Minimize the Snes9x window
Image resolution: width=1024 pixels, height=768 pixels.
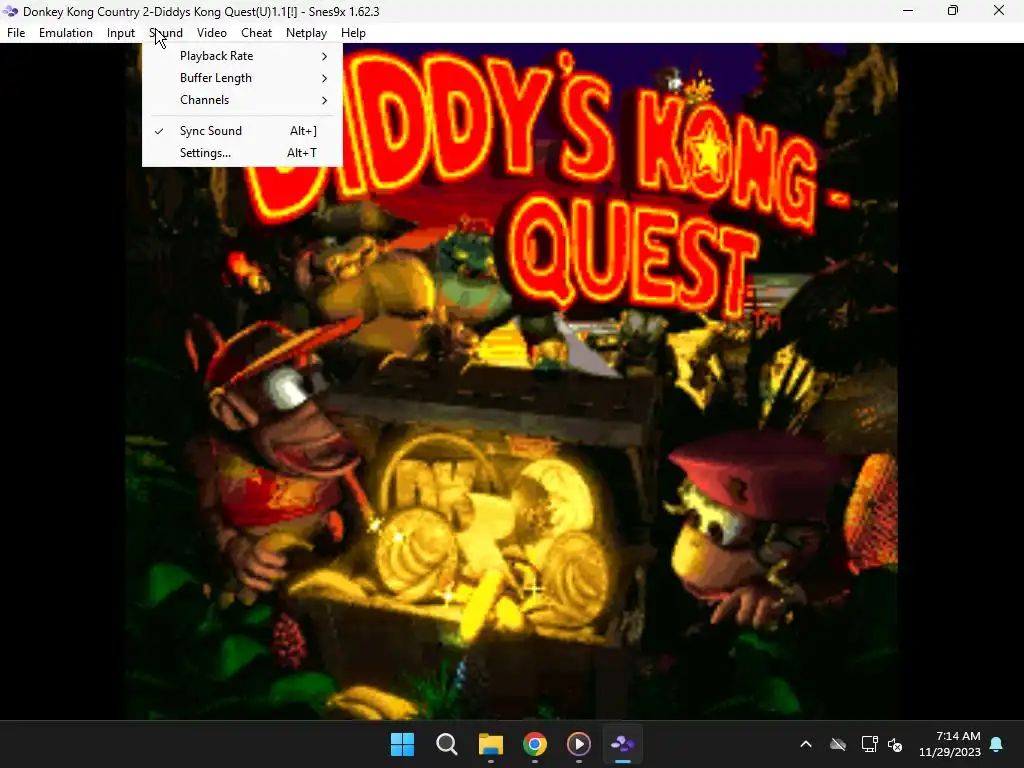point(908,10)
